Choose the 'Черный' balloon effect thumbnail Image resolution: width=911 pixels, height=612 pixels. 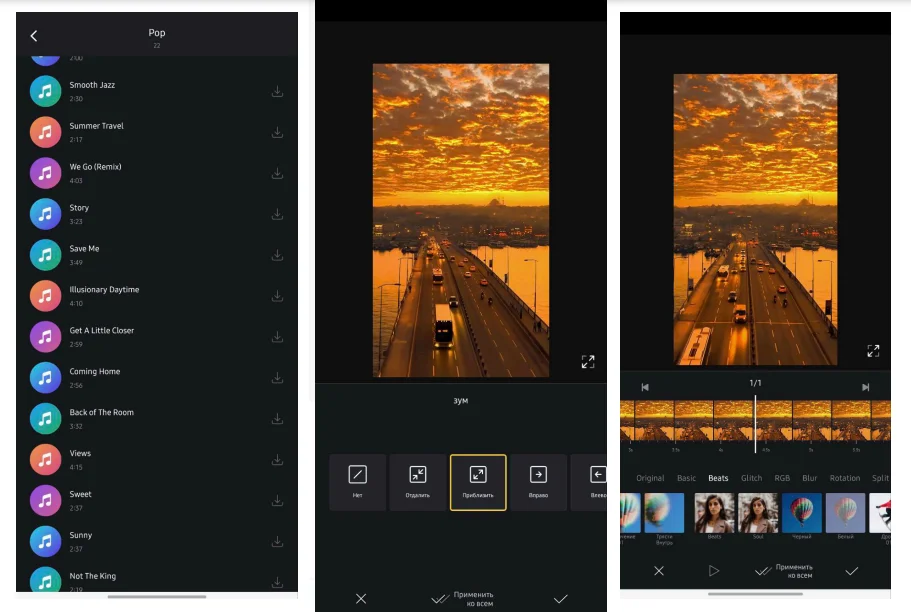point(802,513)
